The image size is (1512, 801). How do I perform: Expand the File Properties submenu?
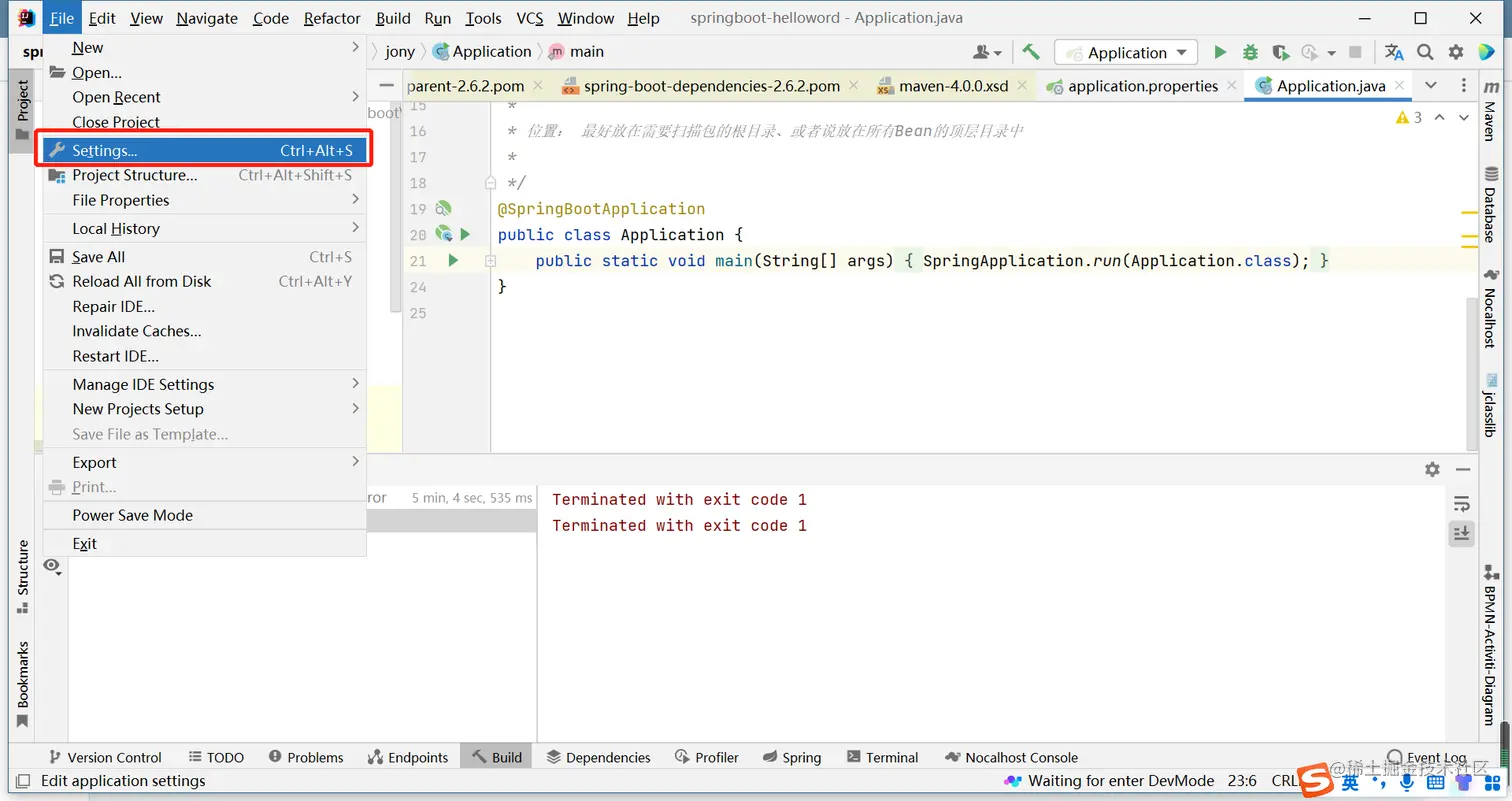(x=204, y=200)
